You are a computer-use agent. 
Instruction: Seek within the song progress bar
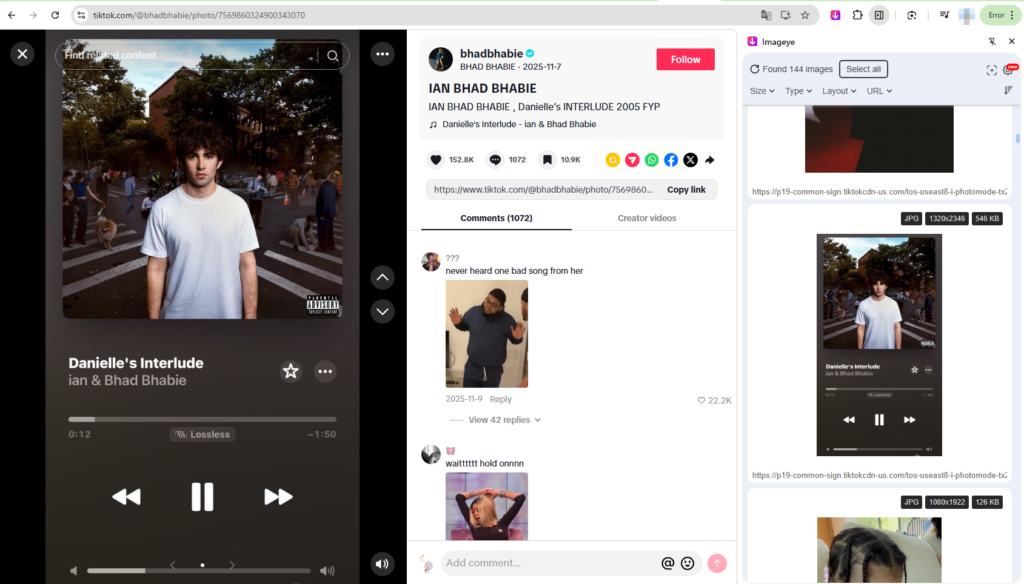[x=202, y=419]
